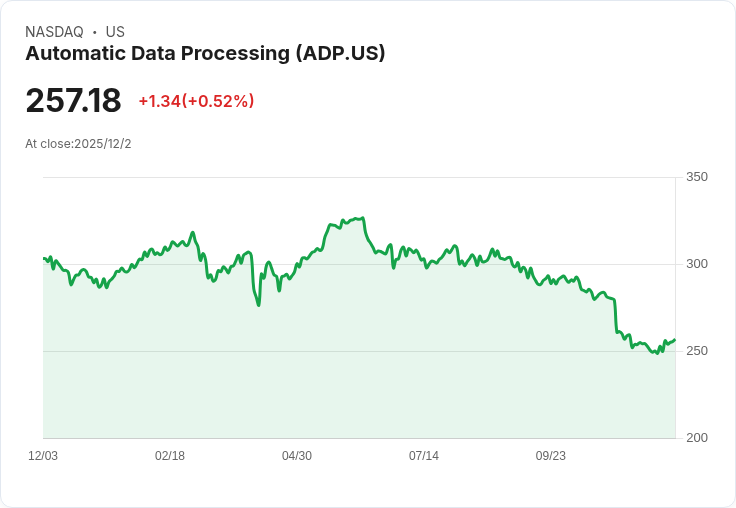Click the sharp April dip in the price line
Screen dimensions: 736x508
pyautogui.click(x=259, y=305)
